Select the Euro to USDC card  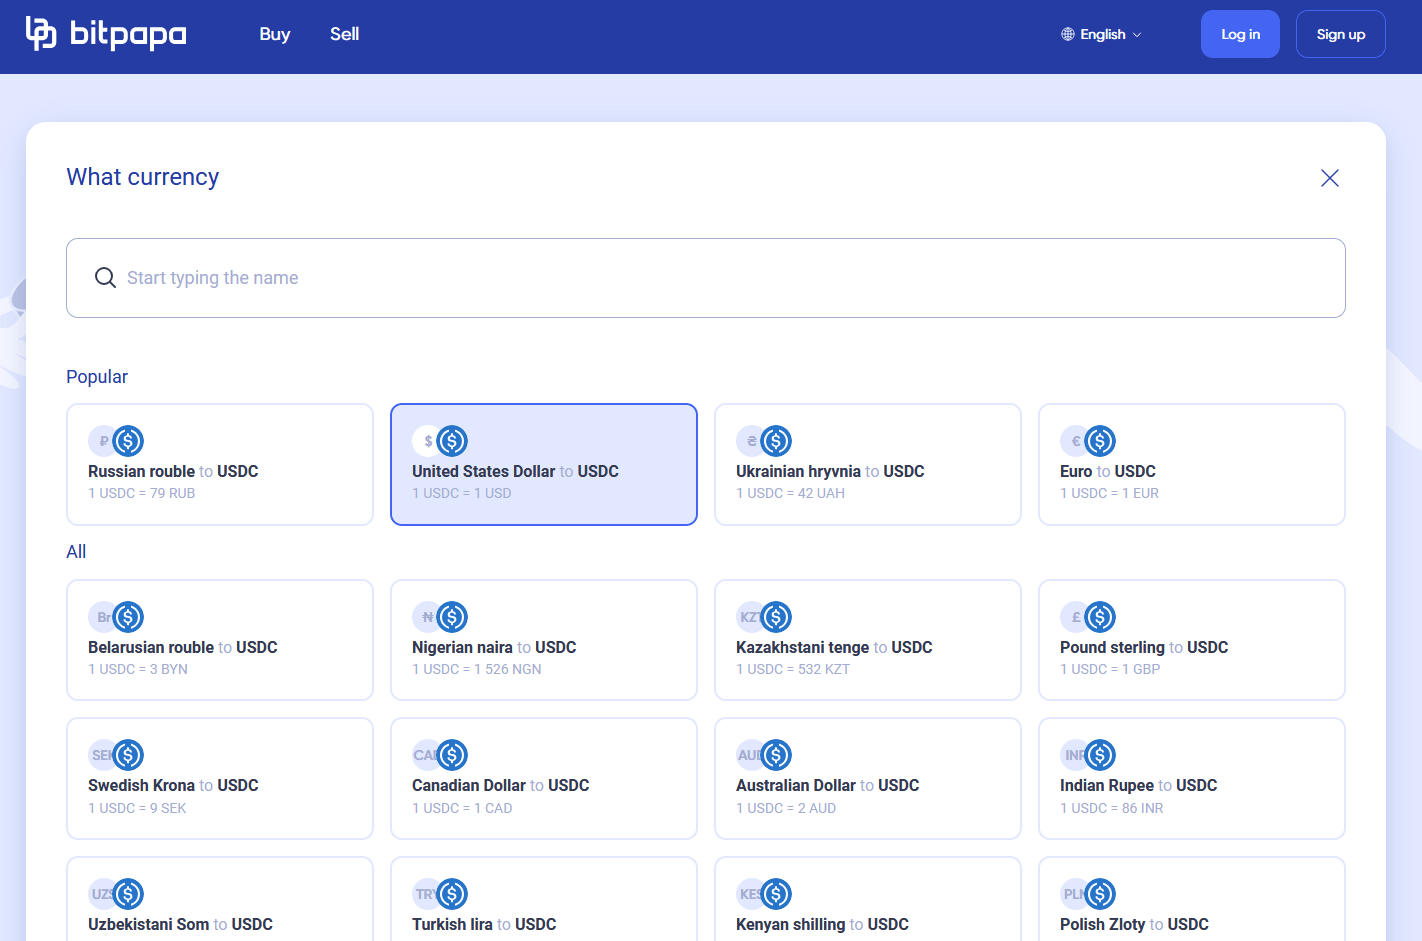coord(1192,465)
